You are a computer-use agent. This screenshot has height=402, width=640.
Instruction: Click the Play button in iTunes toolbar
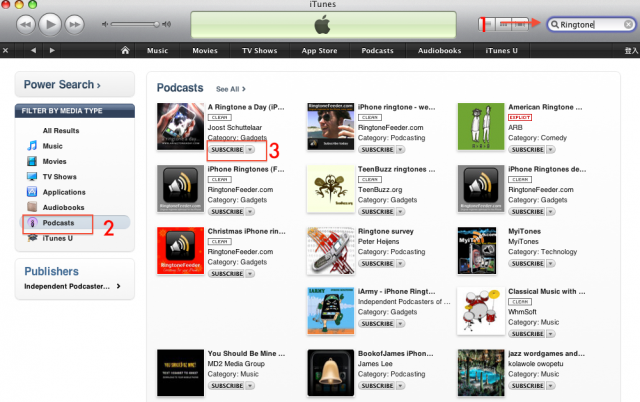[x=50, y=24]
